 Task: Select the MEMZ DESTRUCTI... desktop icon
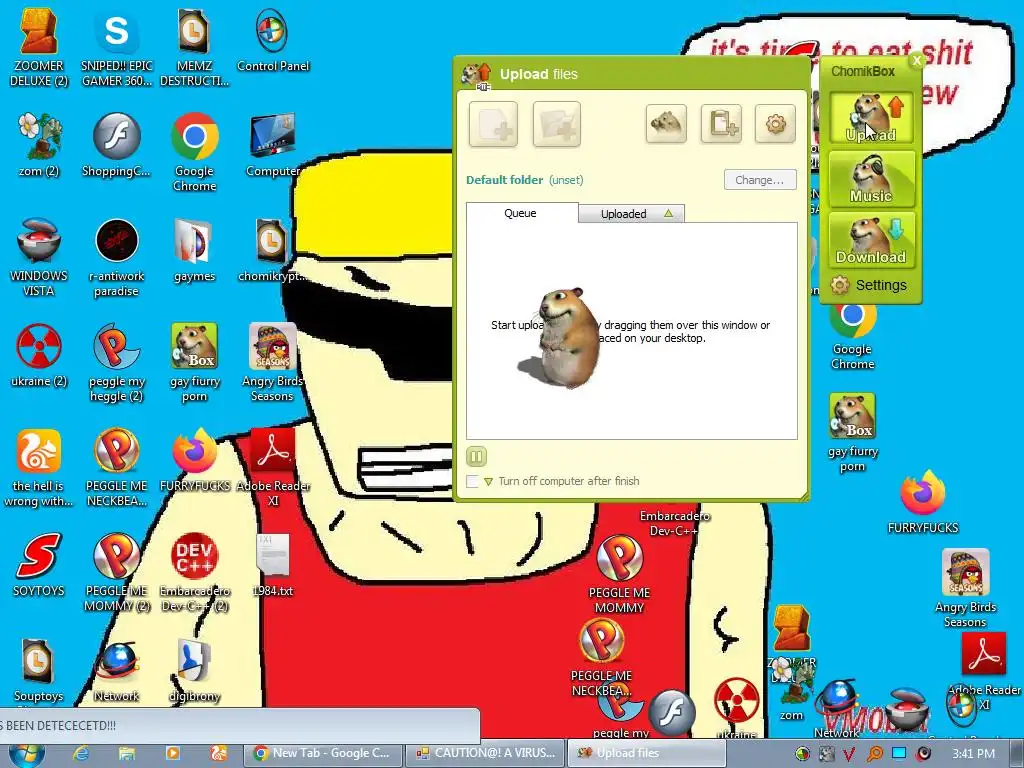(194, 48)
